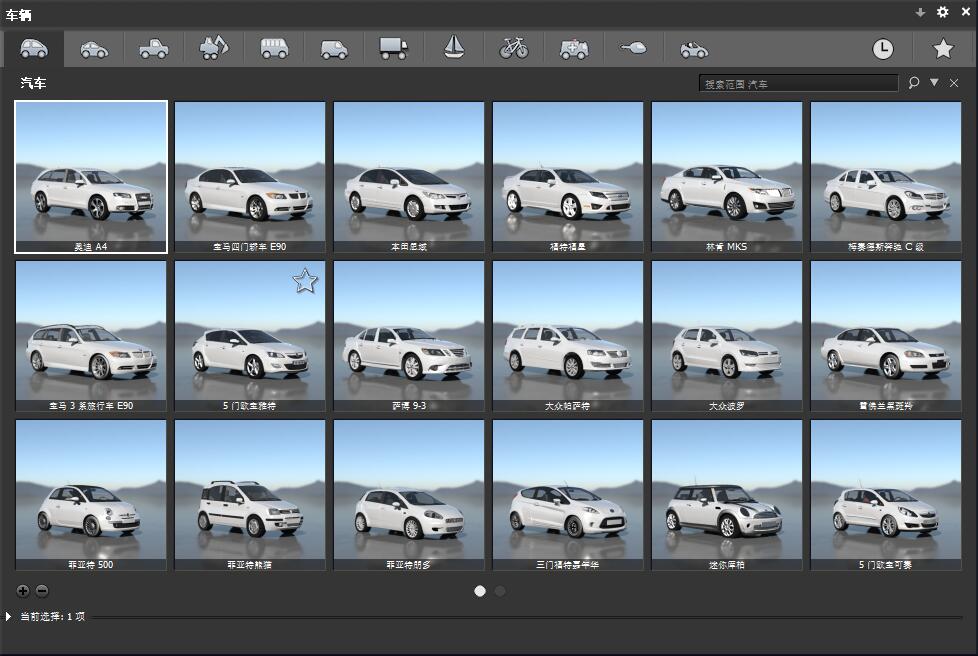Open the excavator construction vehicles category
Viewport: 978px width, 656px height.
[214, 48]
